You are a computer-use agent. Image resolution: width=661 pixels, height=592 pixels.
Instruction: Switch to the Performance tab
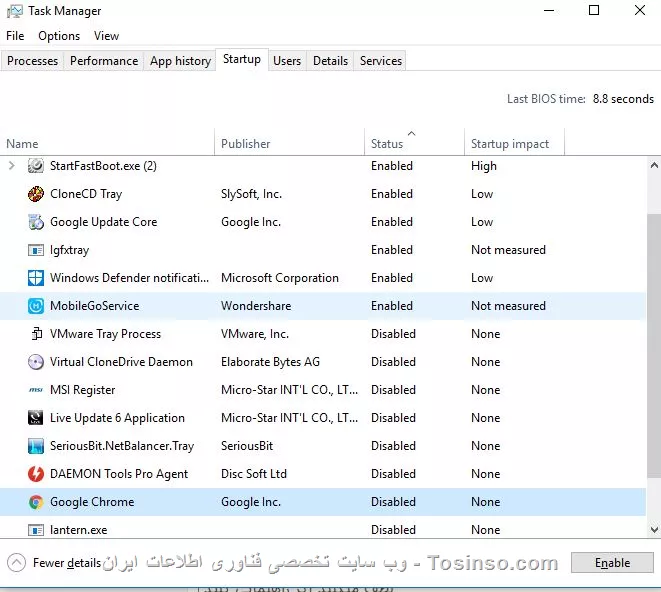tap(104, 61)
